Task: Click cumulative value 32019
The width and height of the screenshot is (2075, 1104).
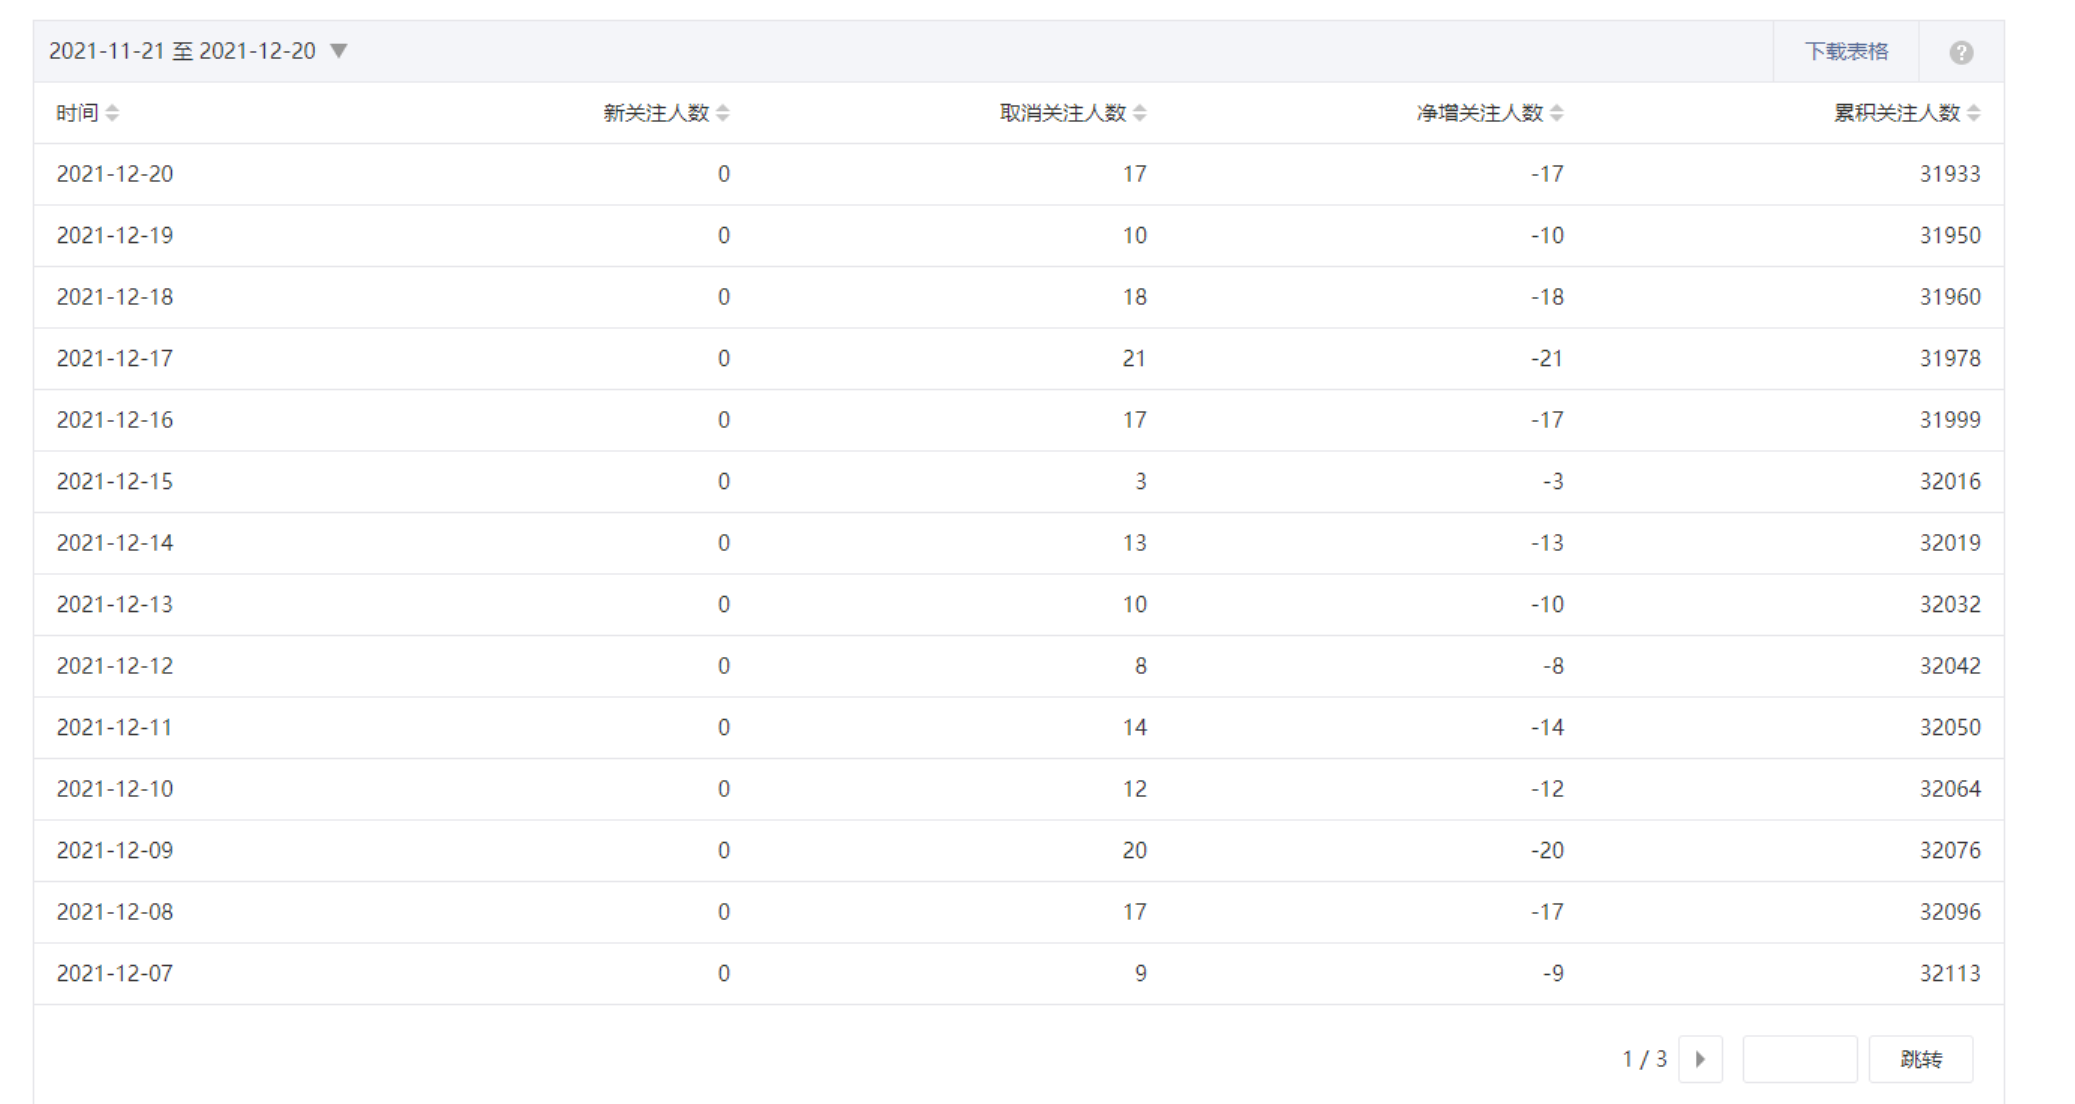Action: tap(1950, 543)
